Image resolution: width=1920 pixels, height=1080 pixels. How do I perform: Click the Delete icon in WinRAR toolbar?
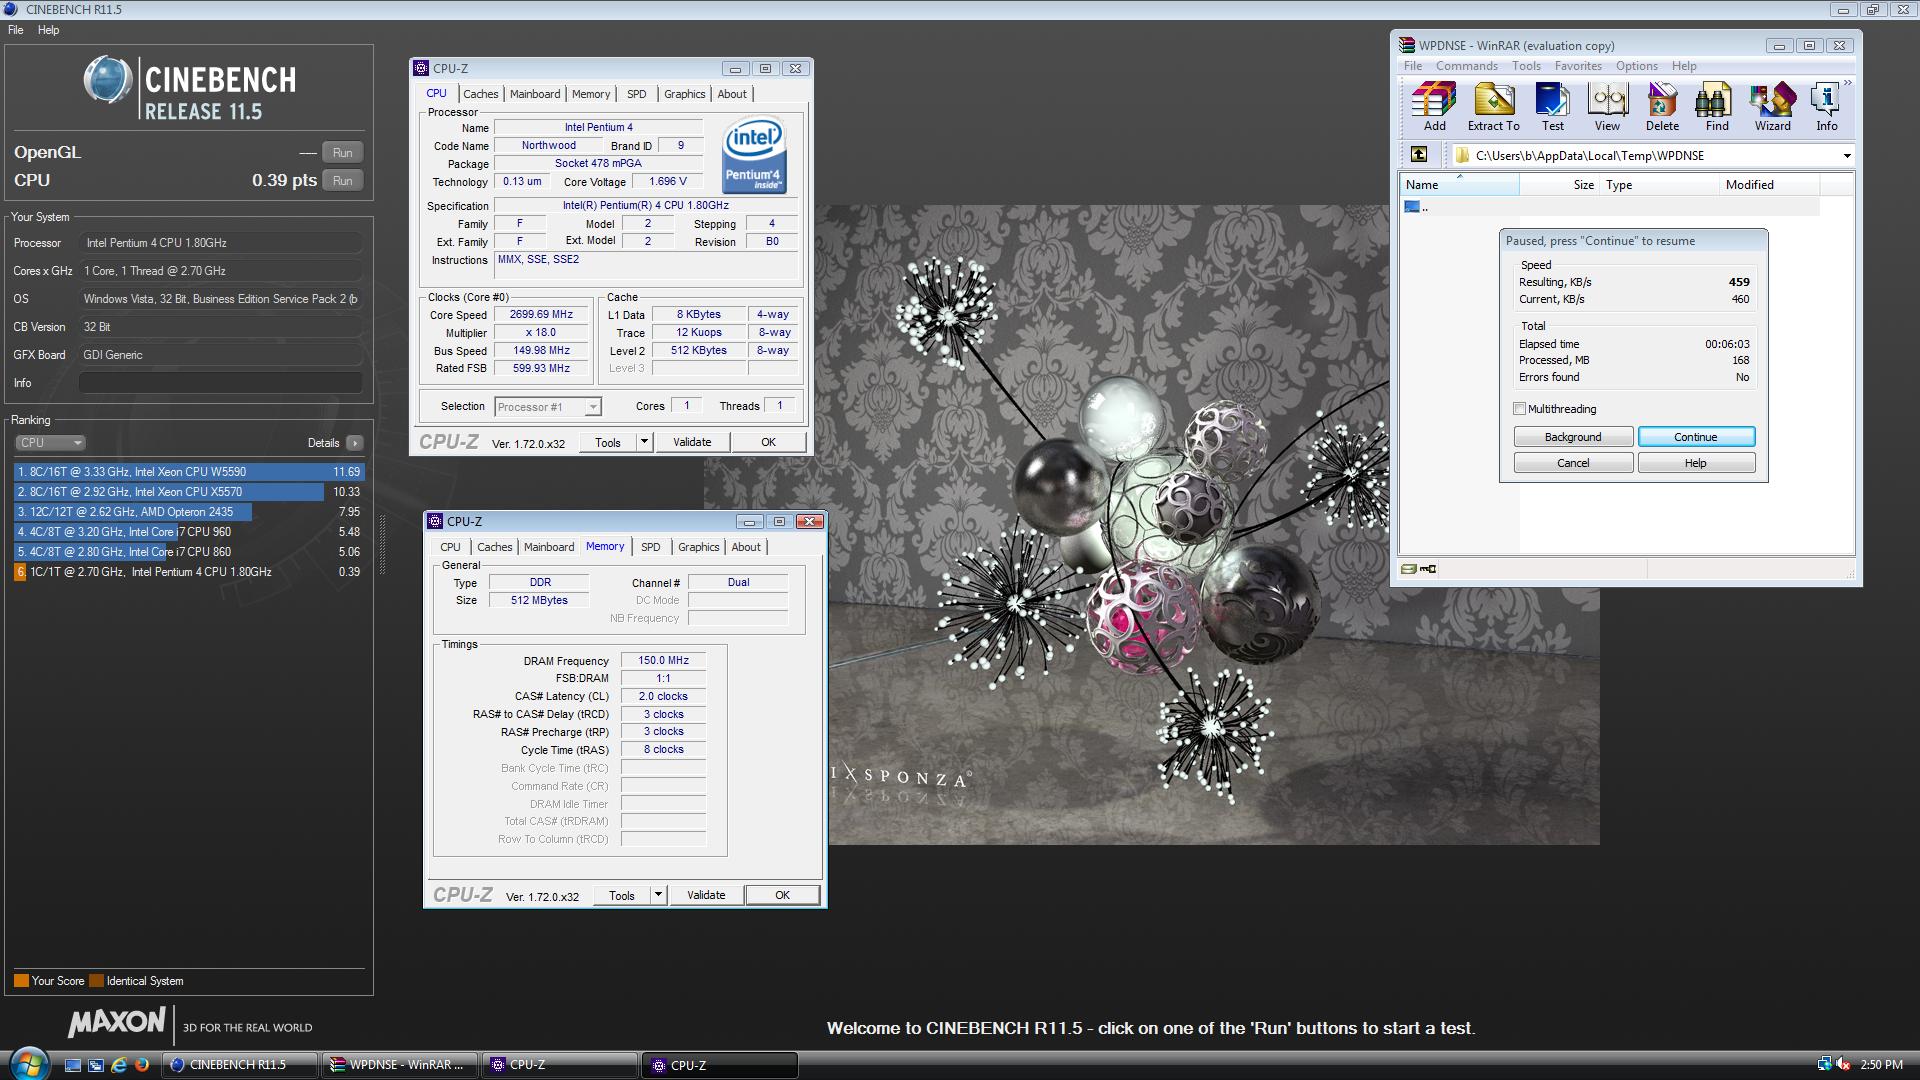click(x=1662, y=107)
